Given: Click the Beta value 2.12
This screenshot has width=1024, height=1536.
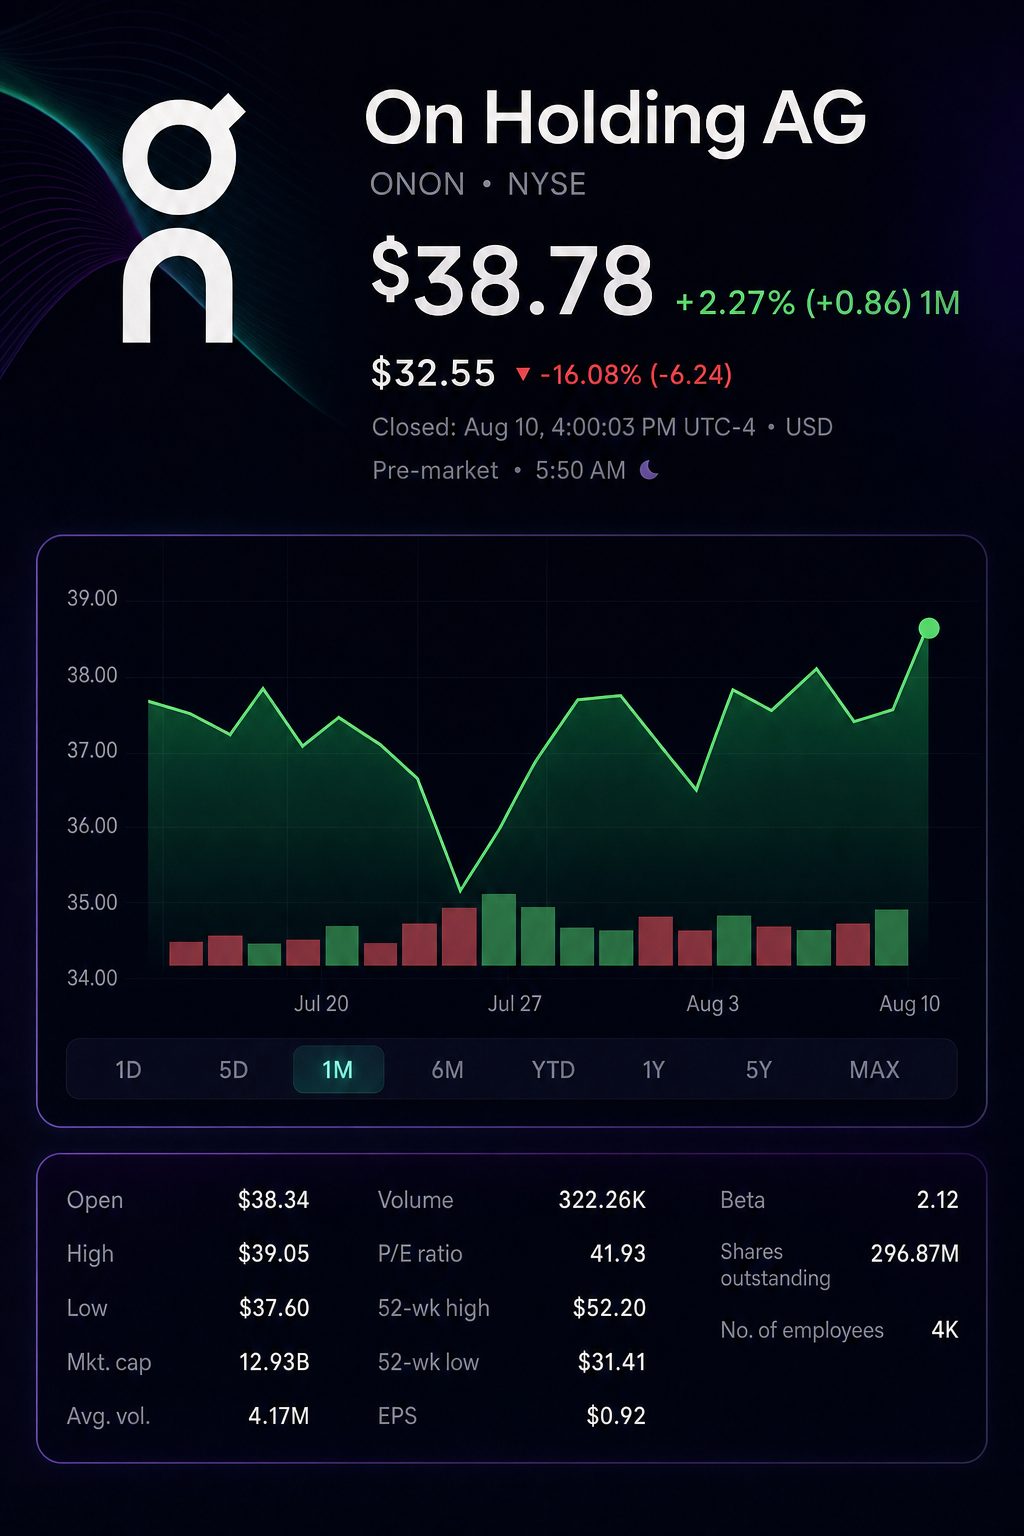Looking at the screenshot, I should (937, 1200).
